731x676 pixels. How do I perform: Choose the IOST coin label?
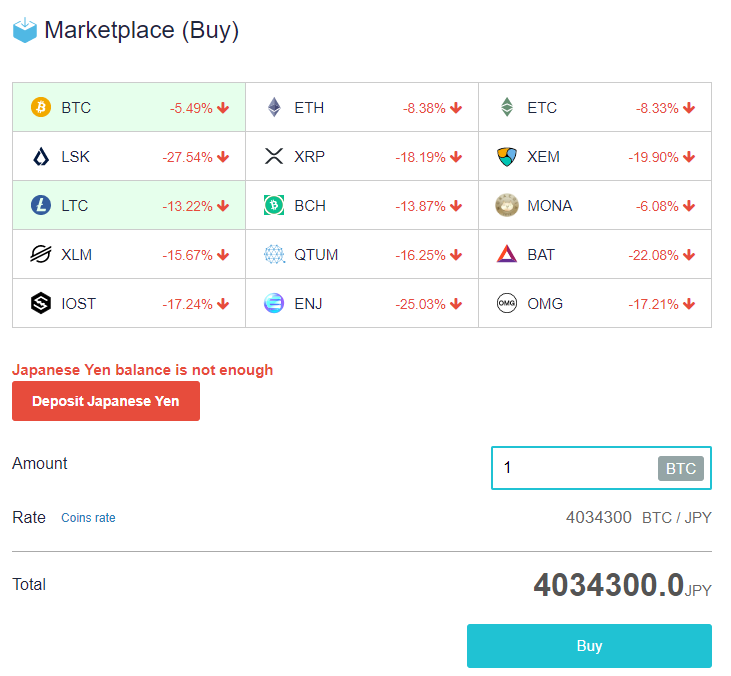tap(78, 304)
